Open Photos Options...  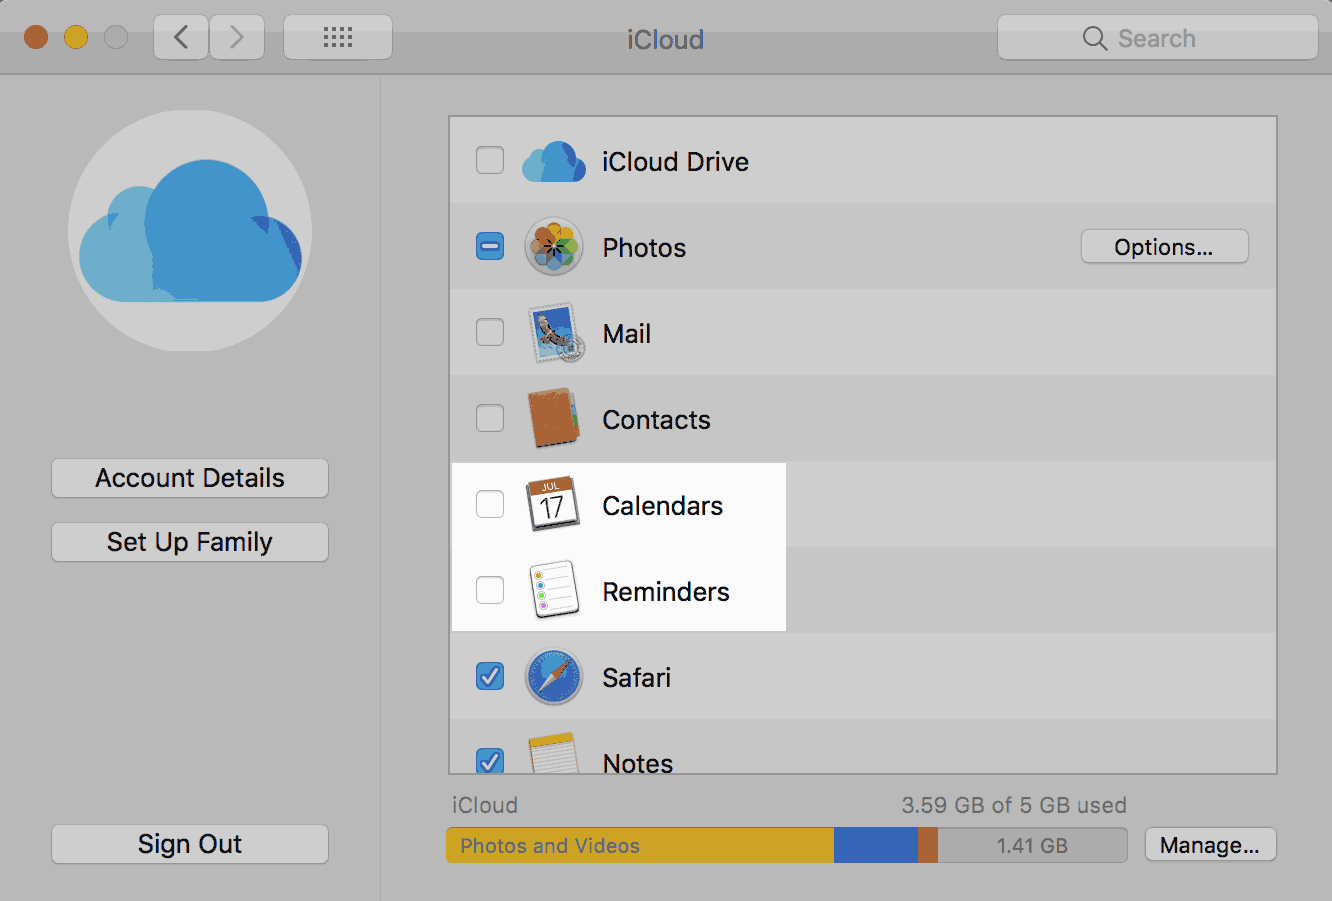1165,247
